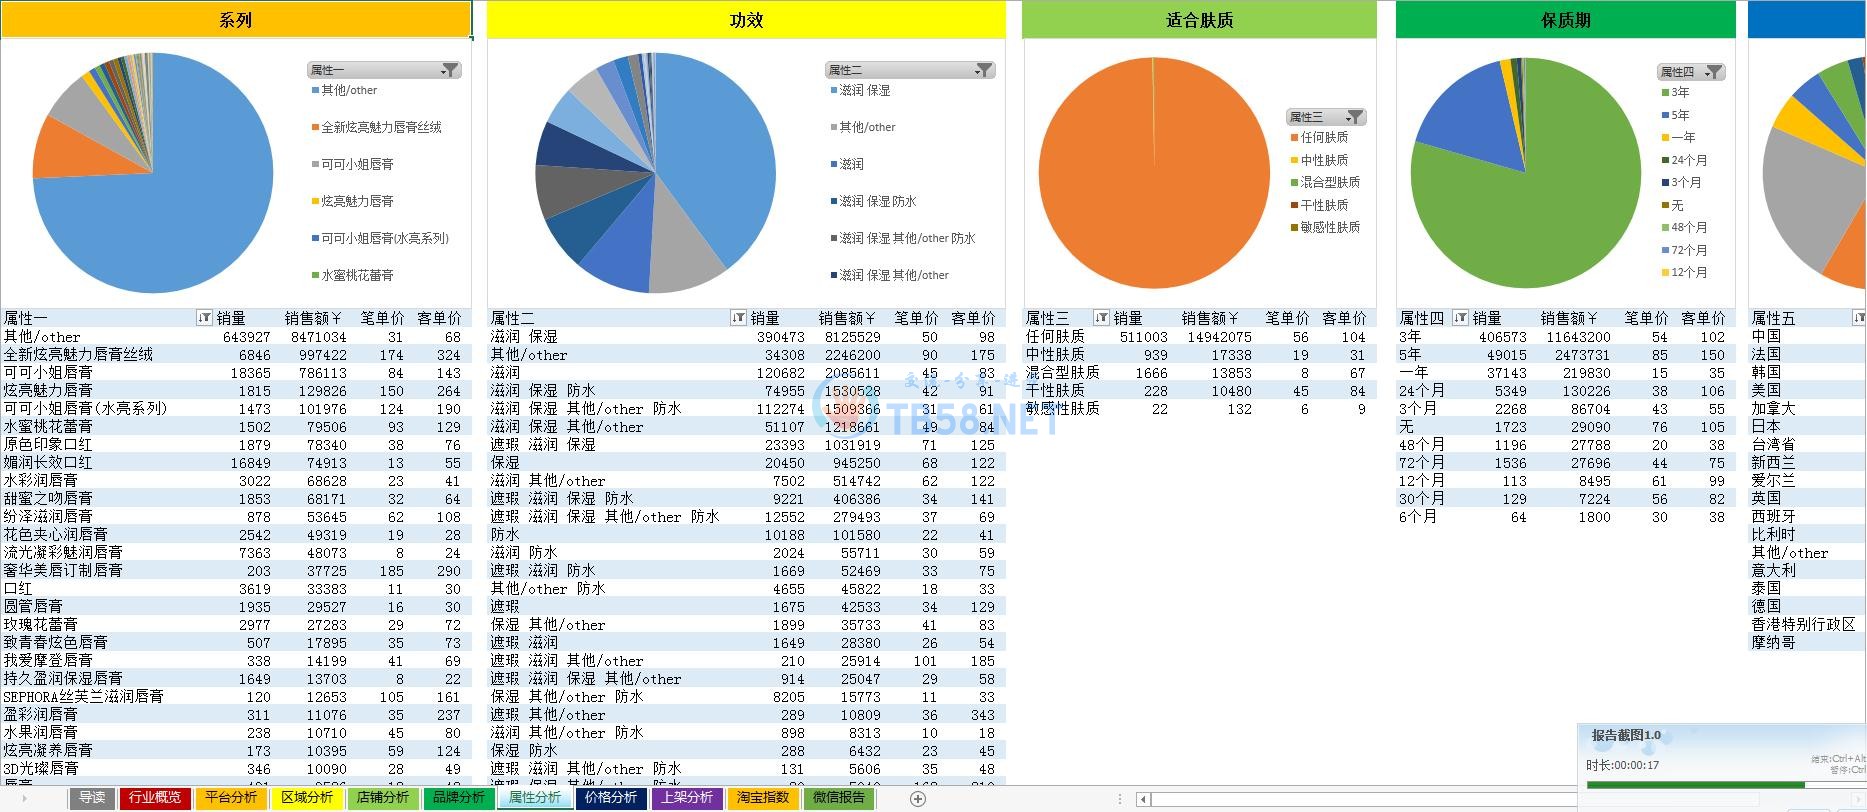Go to the 导读 sheet tab

coord(92,798)
